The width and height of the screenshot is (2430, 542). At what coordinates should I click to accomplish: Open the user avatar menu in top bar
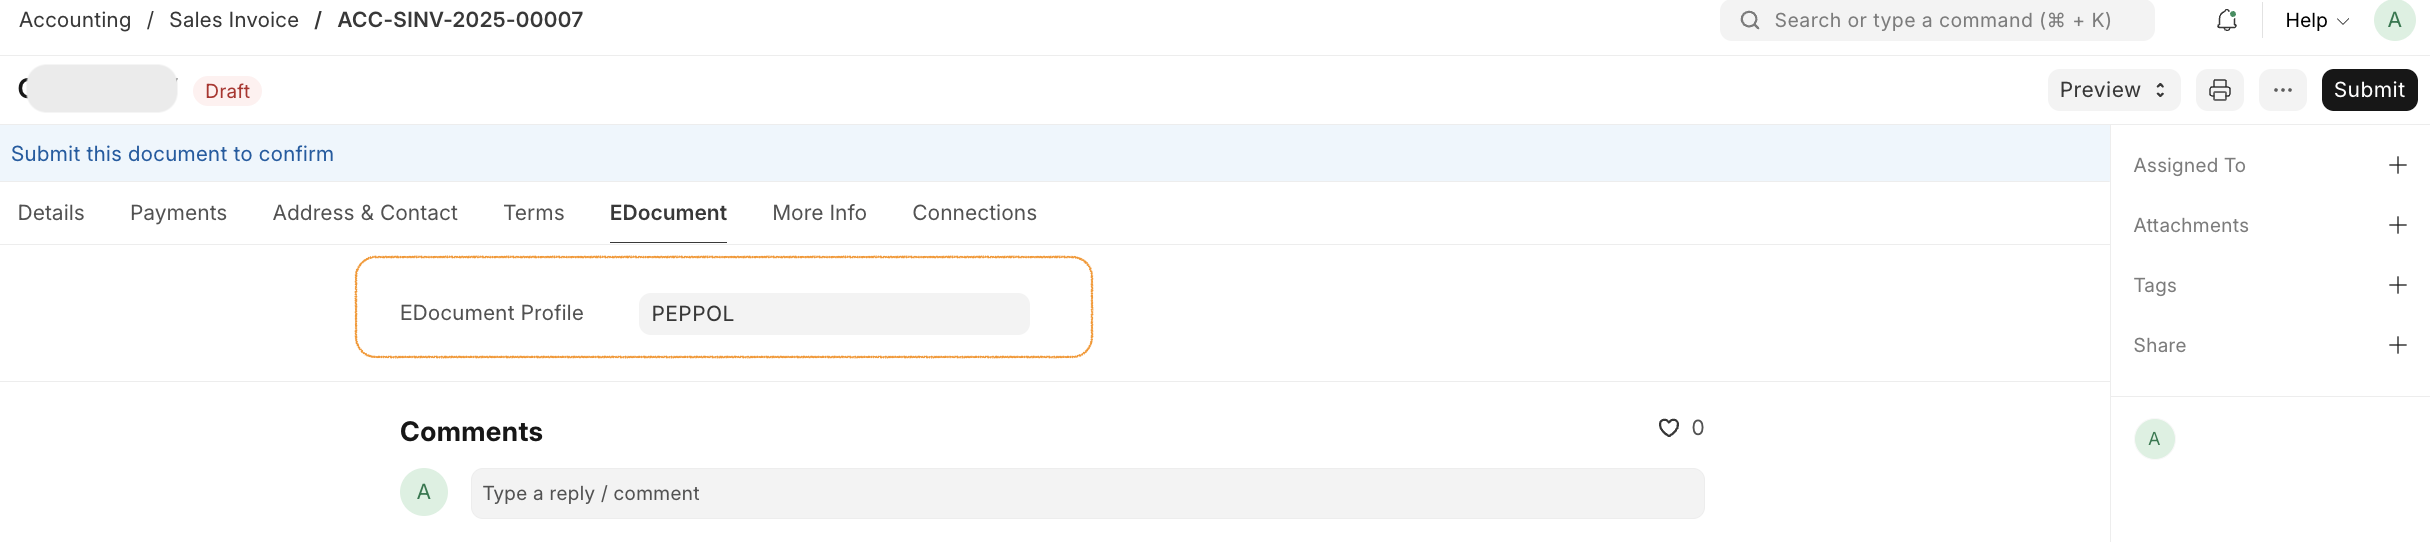point(2394,20)
